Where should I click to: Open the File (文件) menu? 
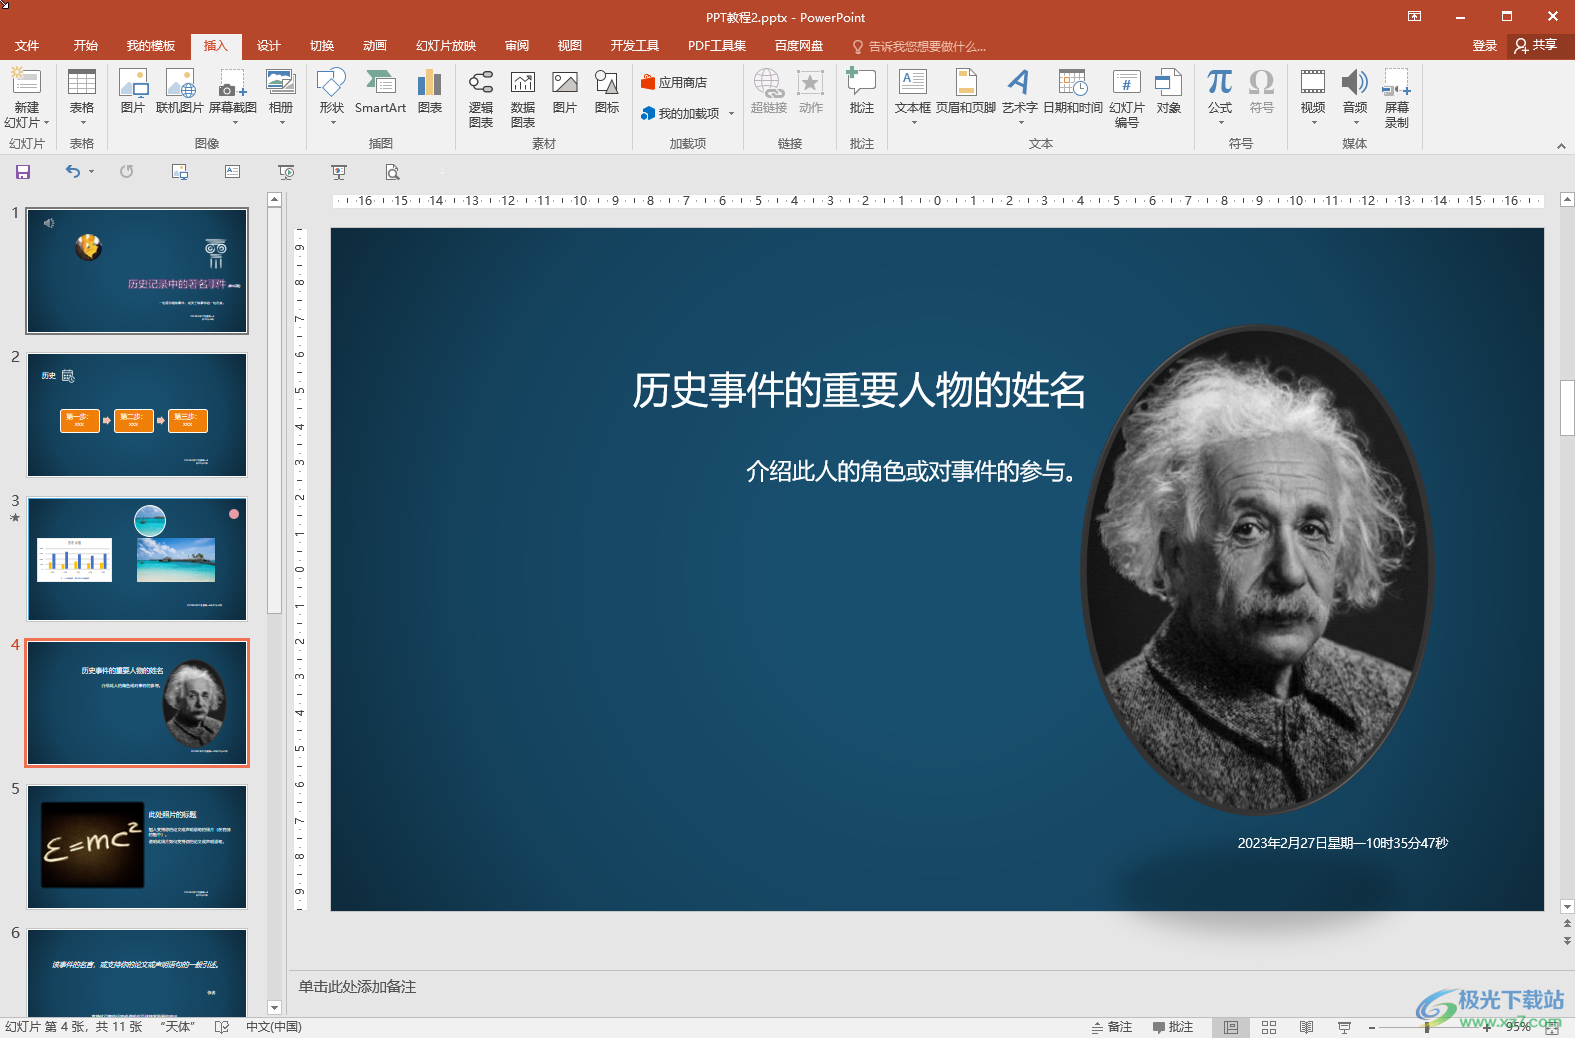27,46
